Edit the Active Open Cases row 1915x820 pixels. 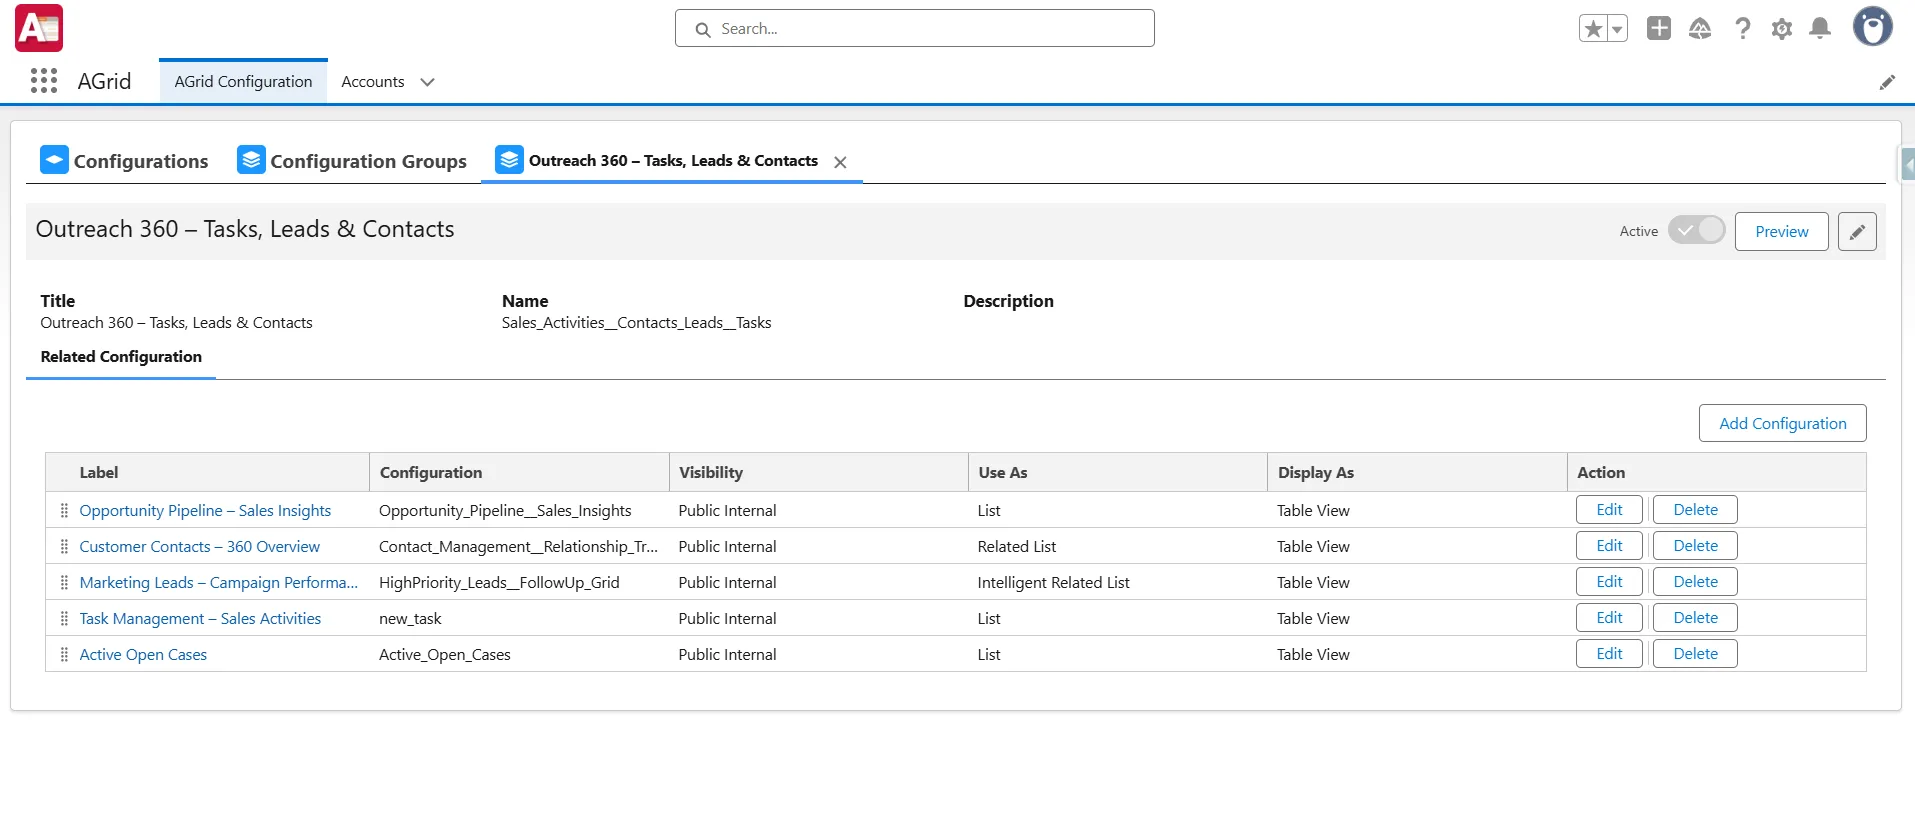[1610, 653]
